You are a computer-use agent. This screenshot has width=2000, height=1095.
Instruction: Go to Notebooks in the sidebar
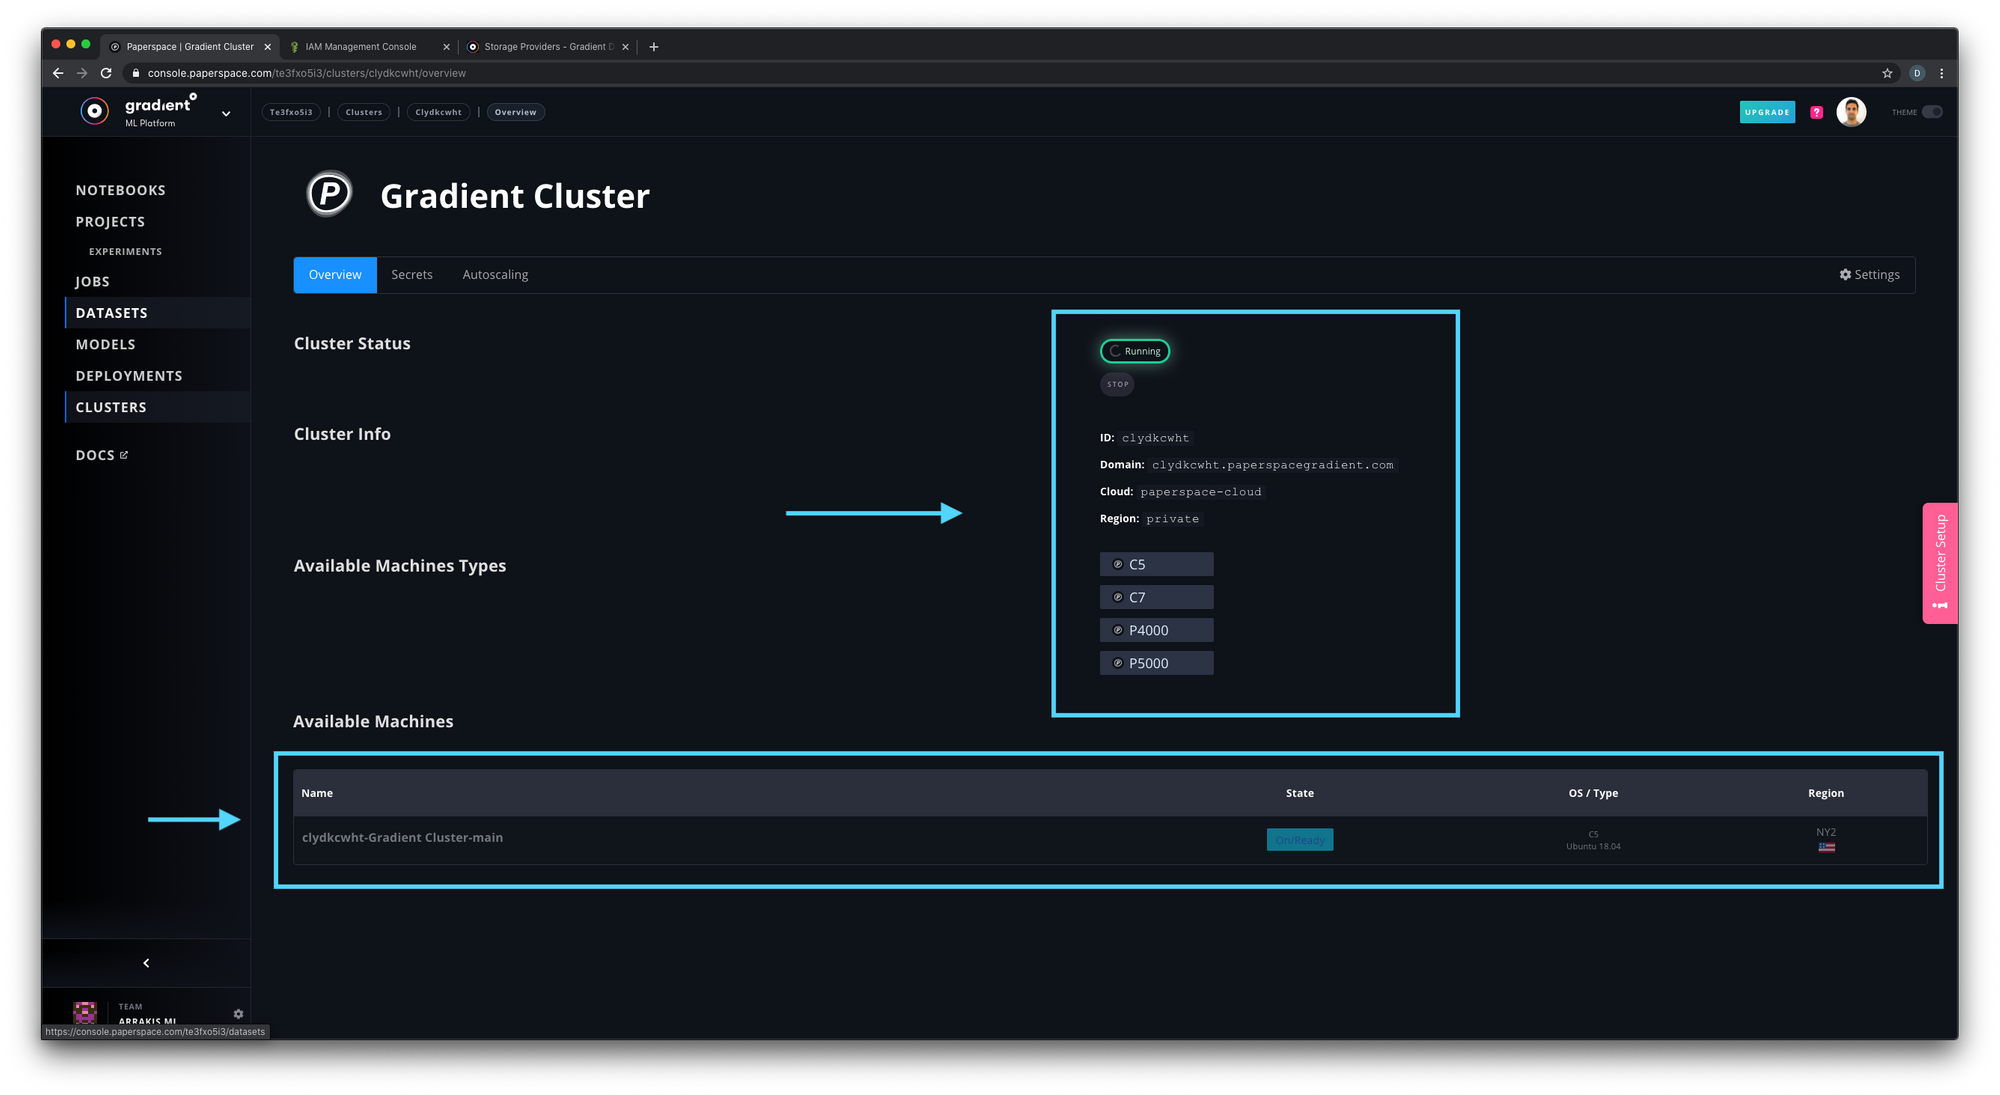click(x=121, y=190)
